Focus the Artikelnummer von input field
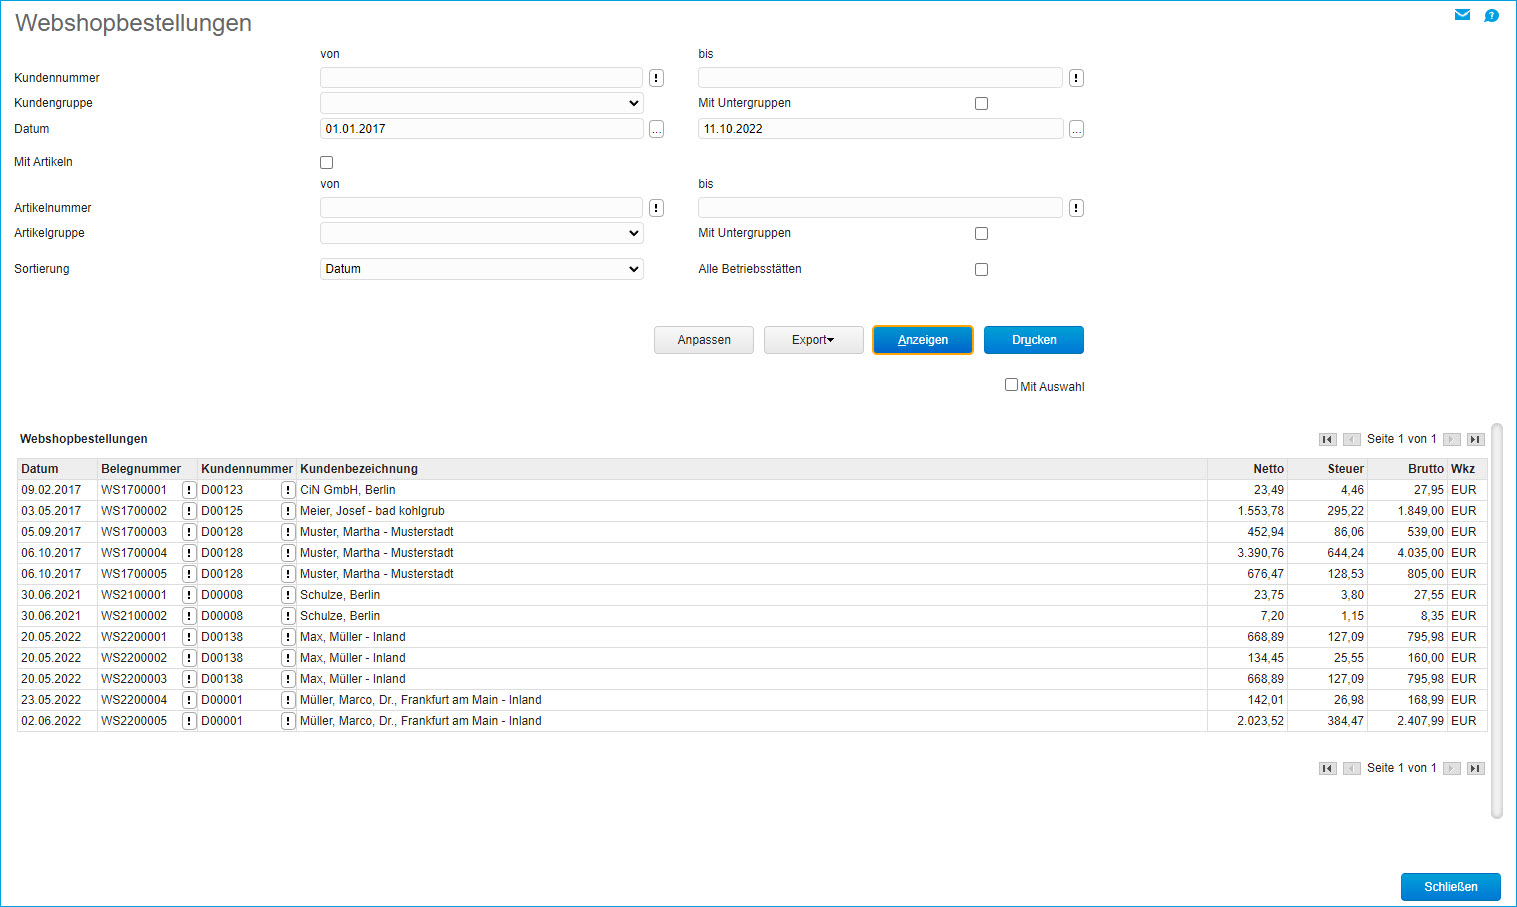The image size is (1517, 907). 481,208
